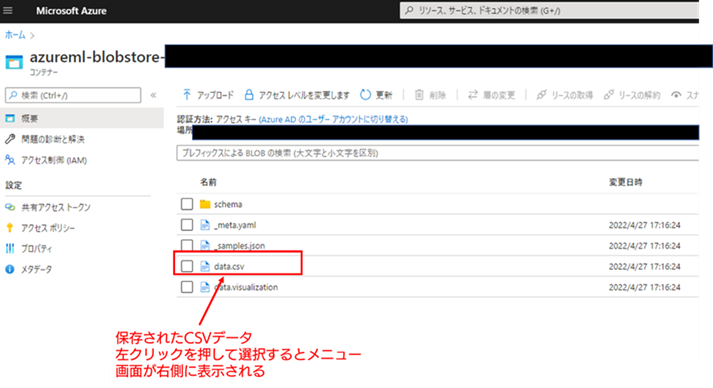Sort by the 変更日時 column header
The height and width of the screenshot is (388, 713).
click(625, 182)
